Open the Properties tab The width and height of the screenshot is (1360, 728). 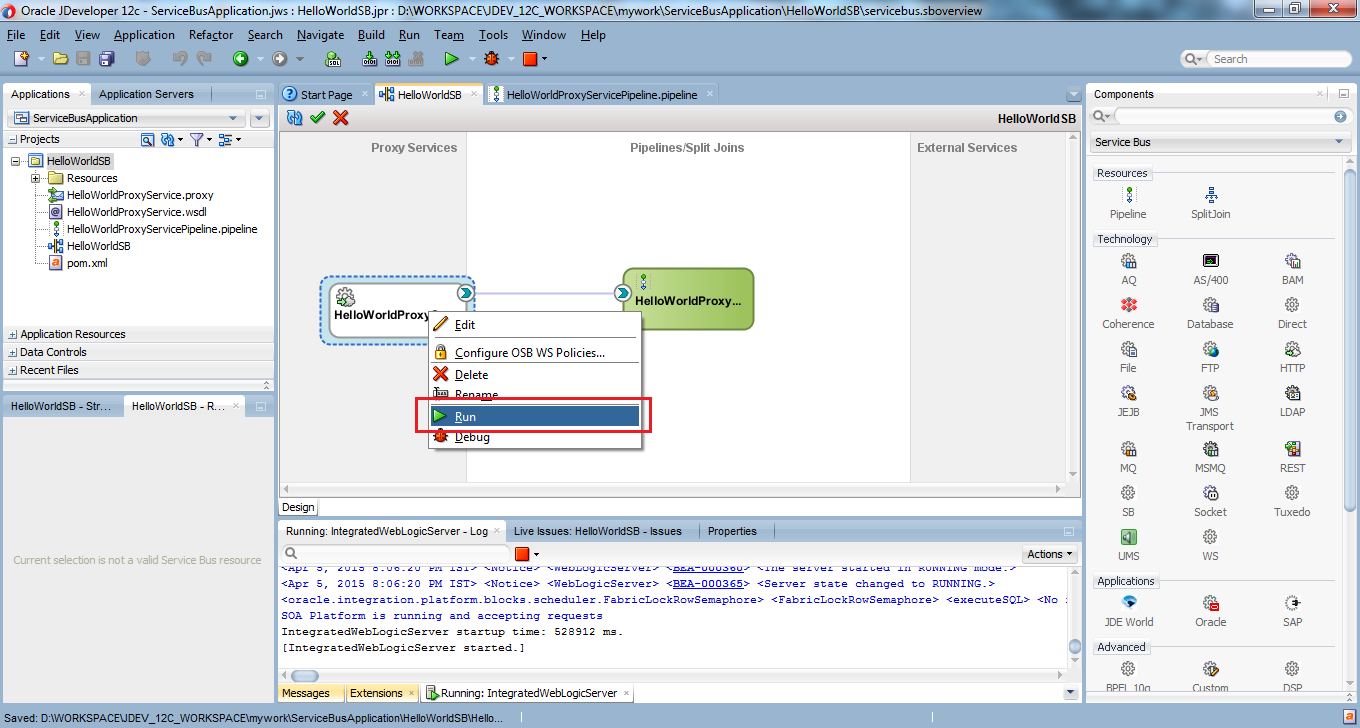tap(732, 531)
